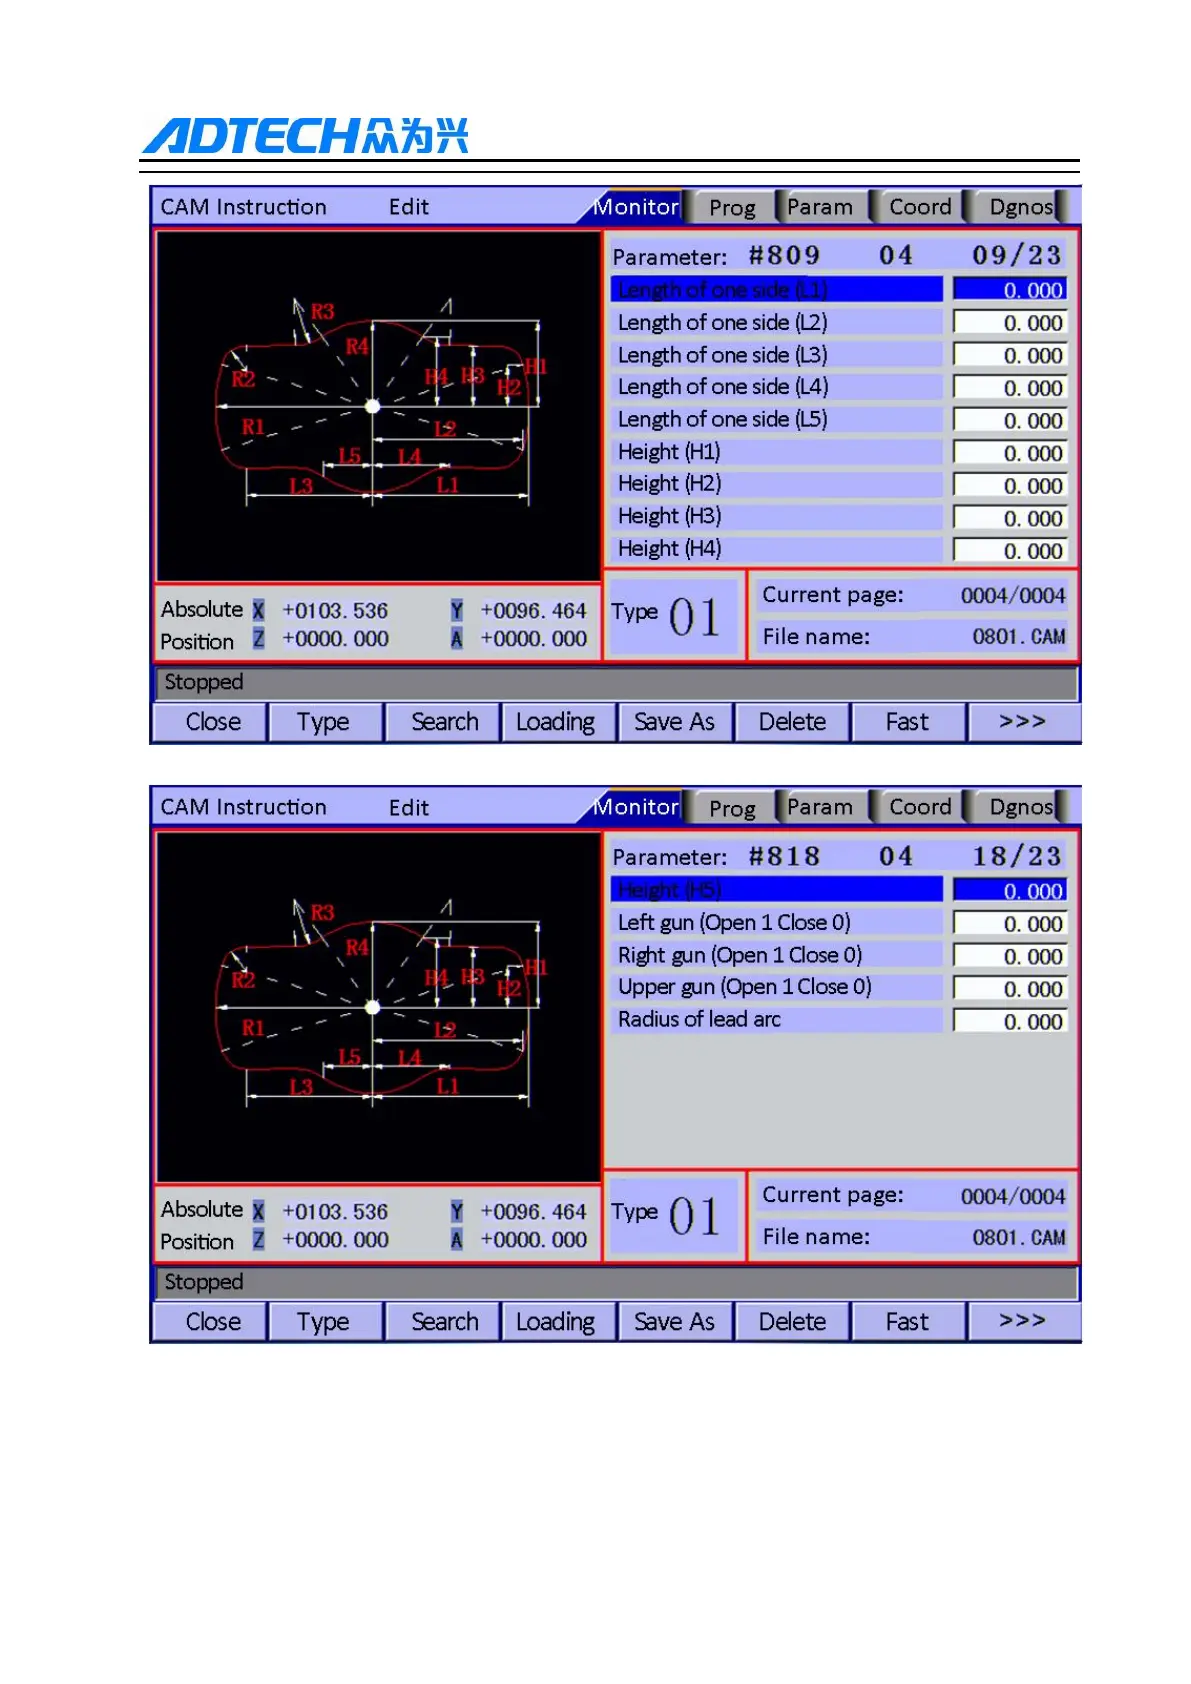Select Length of one side (L4) value field
The image size is (1191, 1684).
1010,388
